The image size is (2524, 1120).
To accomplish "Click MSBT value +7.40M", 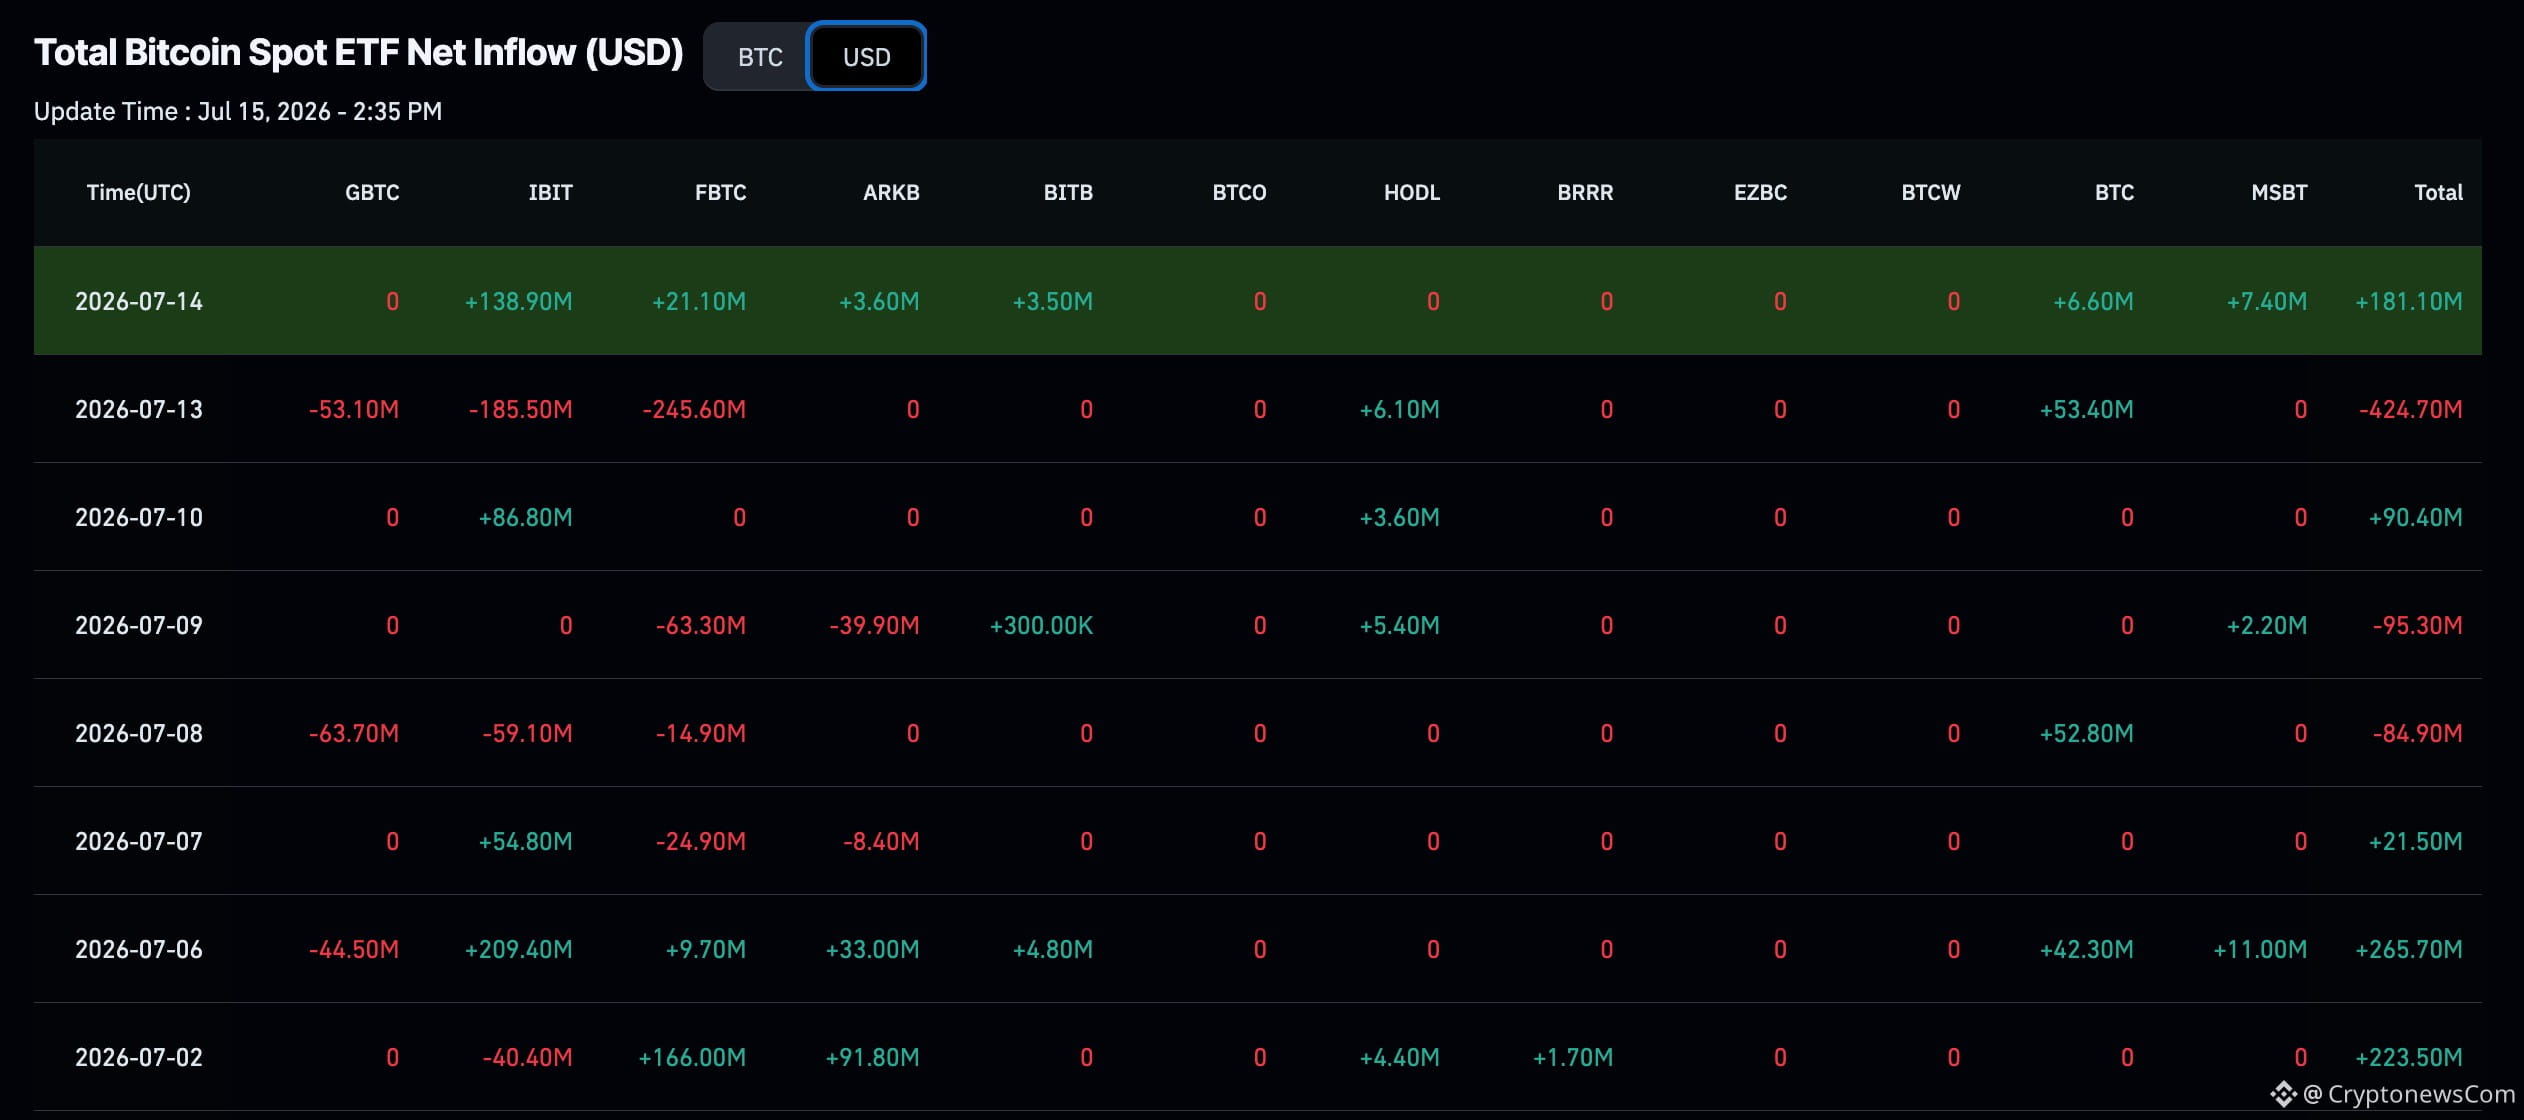I will [x=2266, y=301].
